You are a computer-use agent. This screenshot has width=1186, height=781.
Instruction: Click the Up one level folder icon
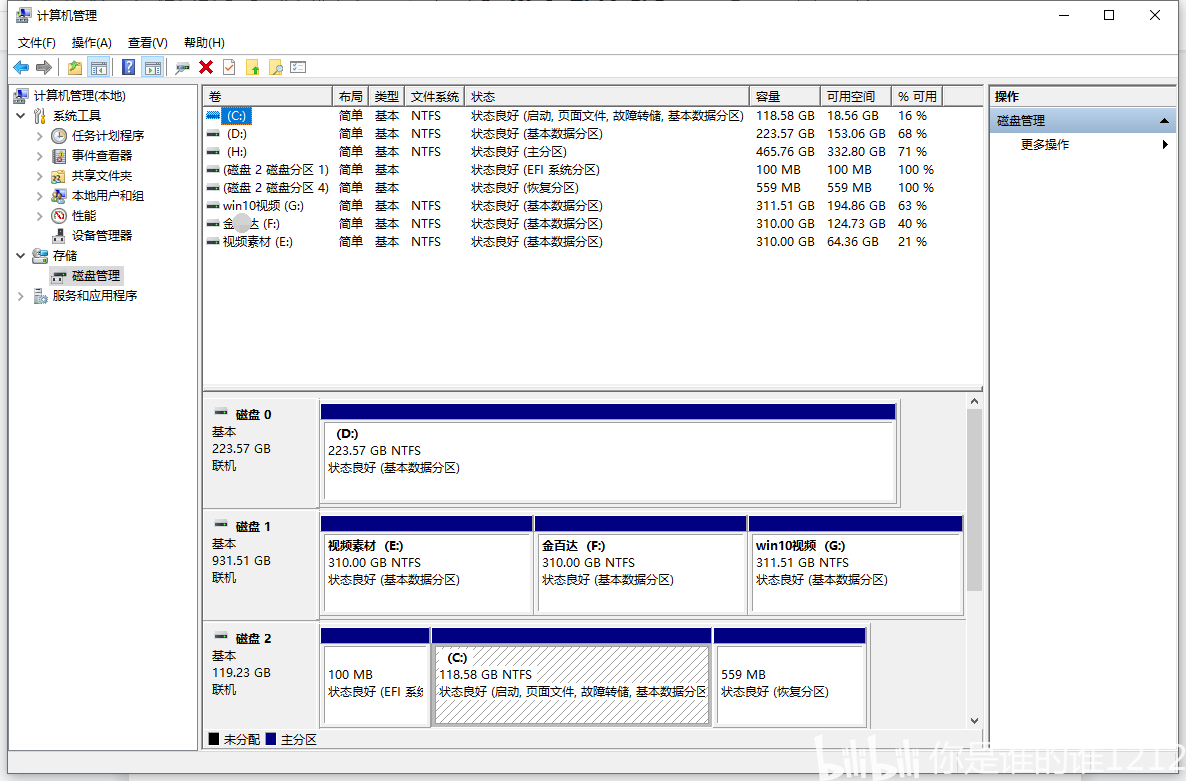(75, 67)
